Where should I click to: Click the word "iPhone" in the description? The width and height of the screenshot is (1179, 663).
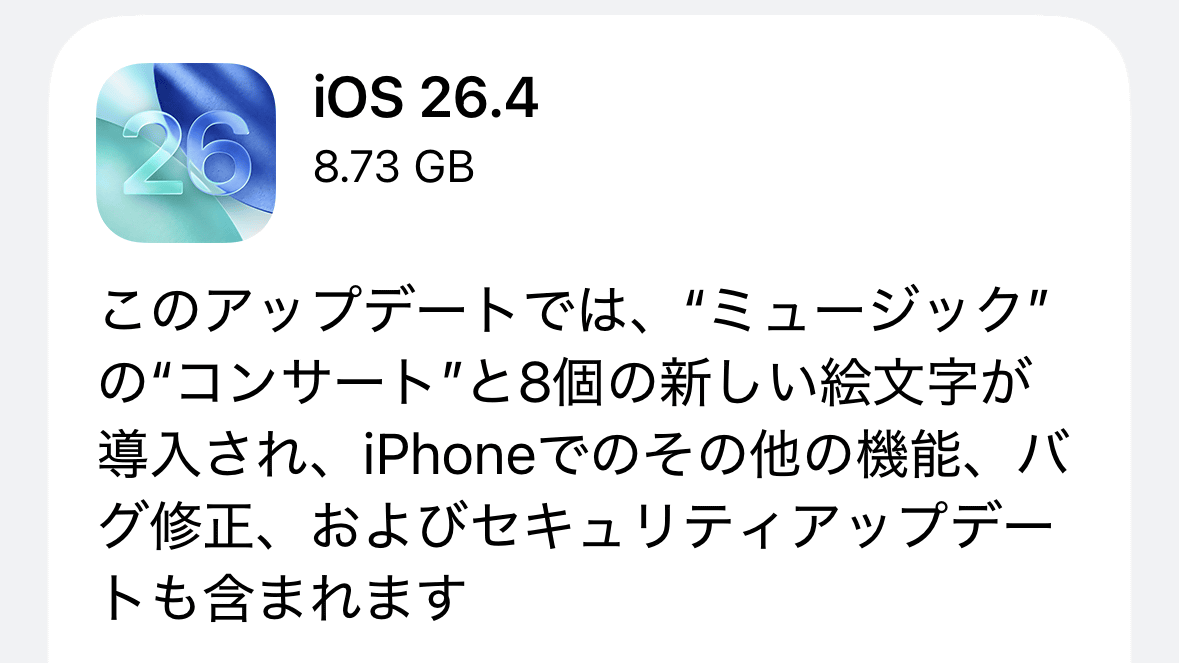tap(449, 455)
